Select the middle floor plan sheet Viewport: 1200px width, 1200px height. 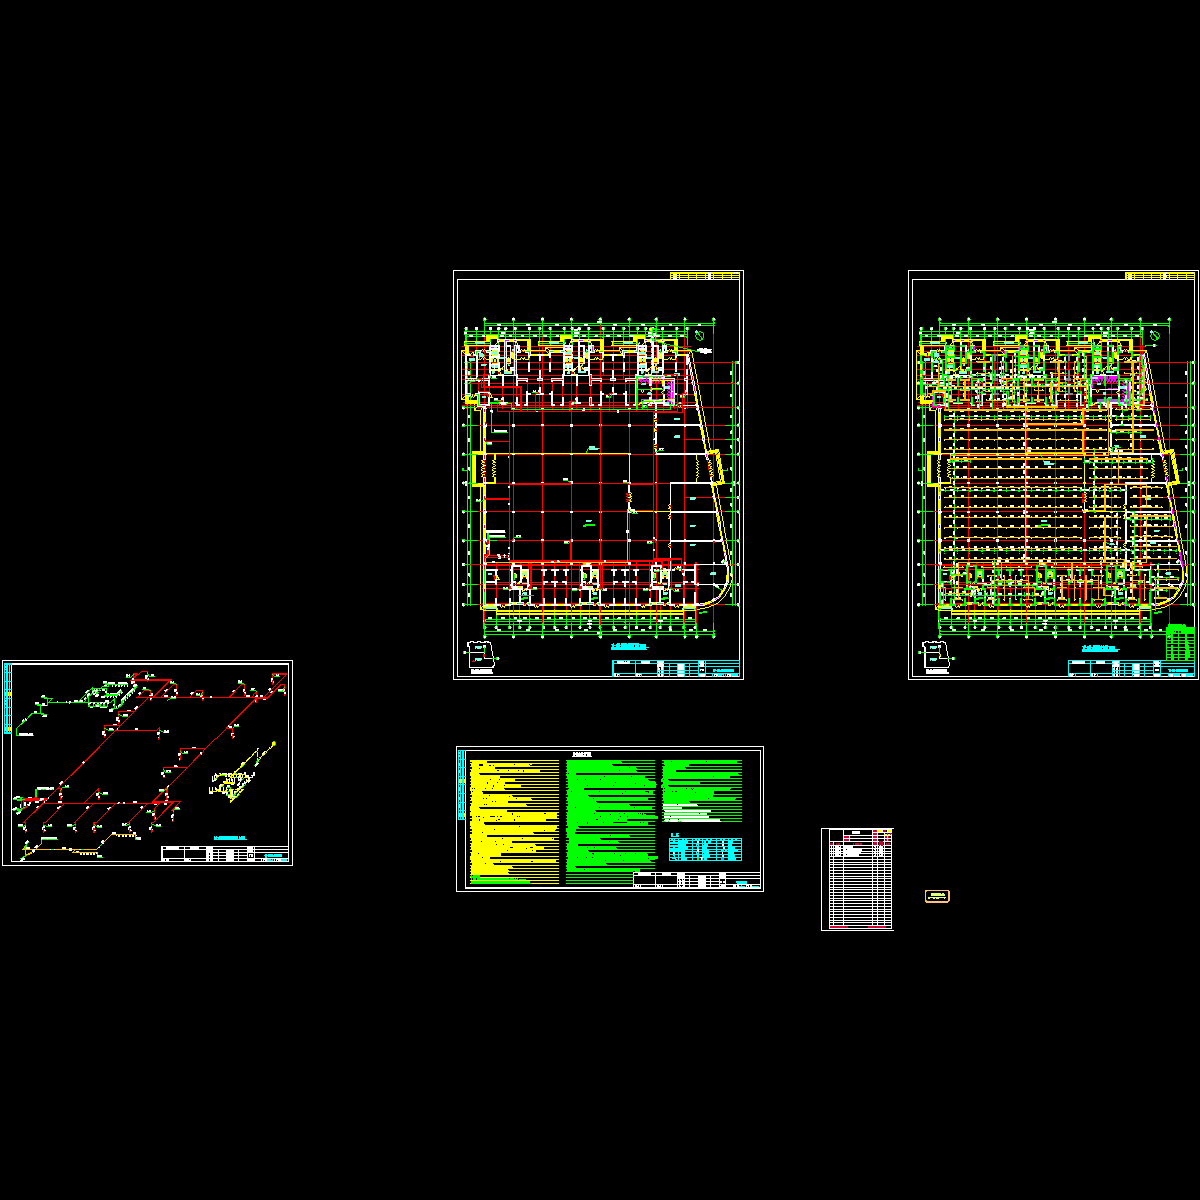(598, 475)
